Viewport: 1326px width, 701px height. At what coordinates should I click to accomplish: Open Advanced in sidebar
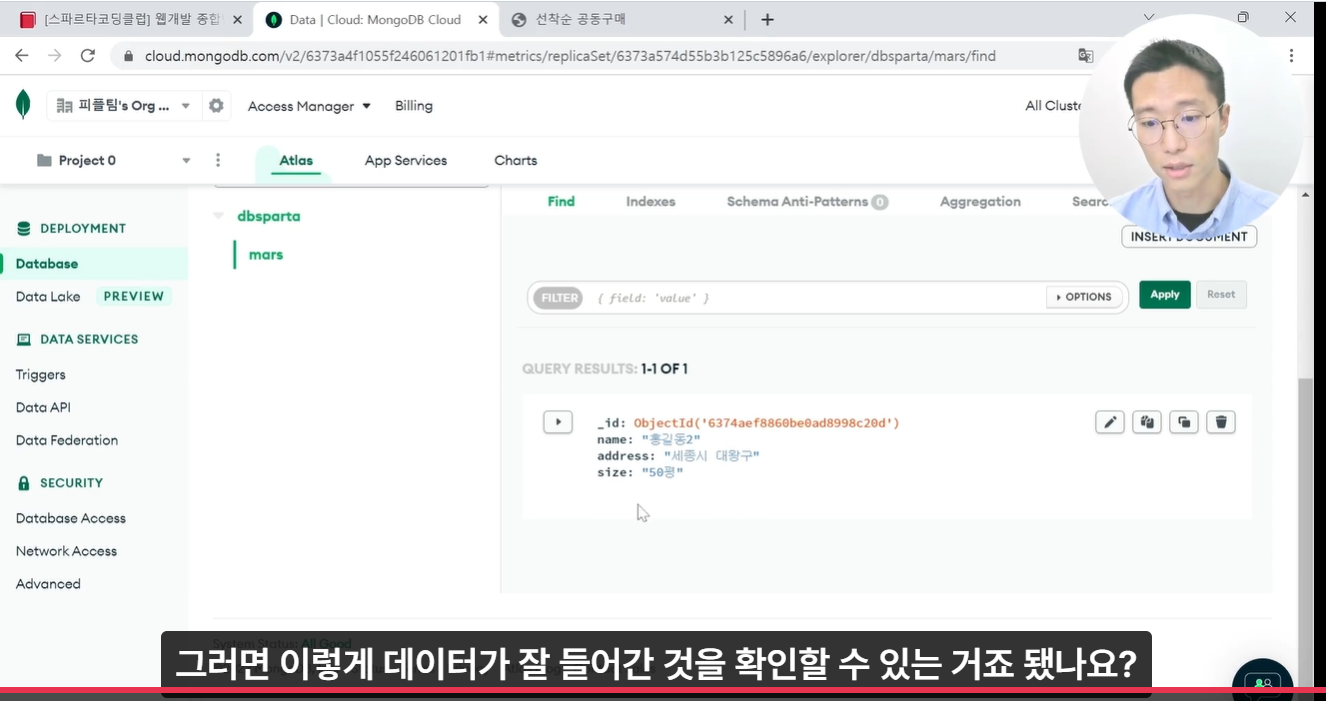pyautogui.click(x=48, y=584)
